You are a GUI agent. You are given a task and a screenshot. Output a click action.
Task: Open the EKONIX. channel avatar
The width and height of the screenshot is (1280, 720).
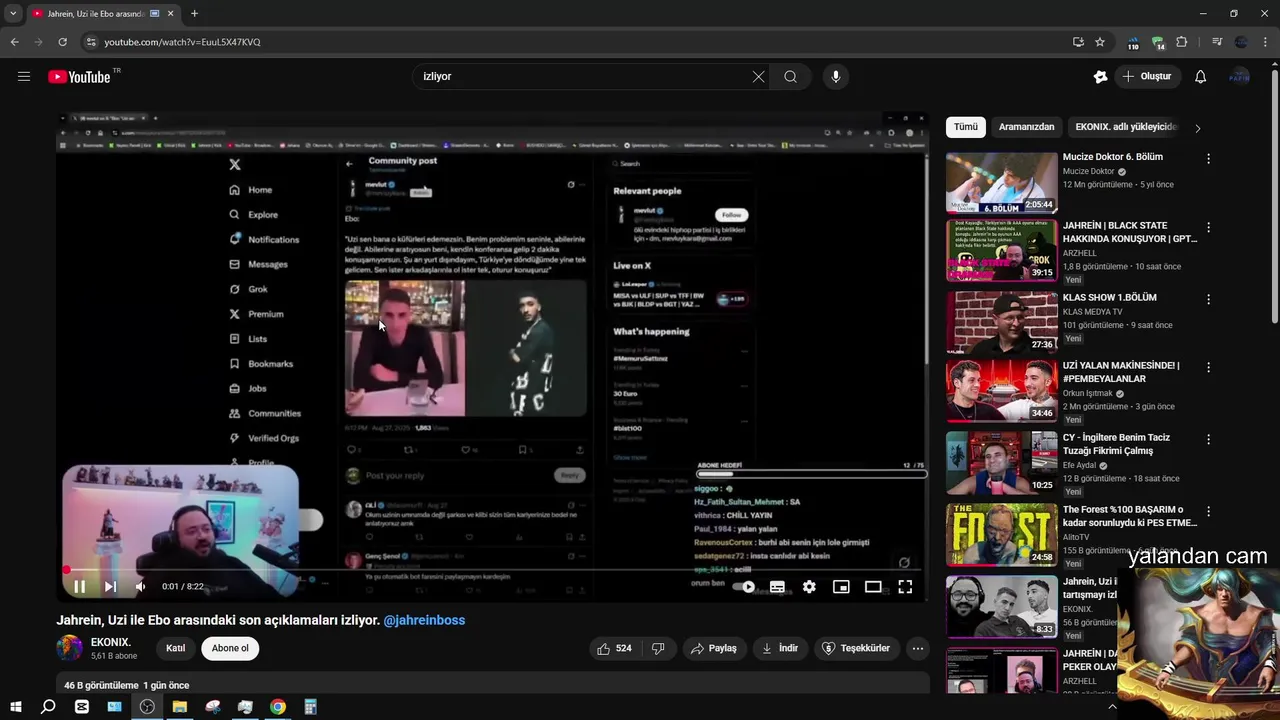coord(70,648)
